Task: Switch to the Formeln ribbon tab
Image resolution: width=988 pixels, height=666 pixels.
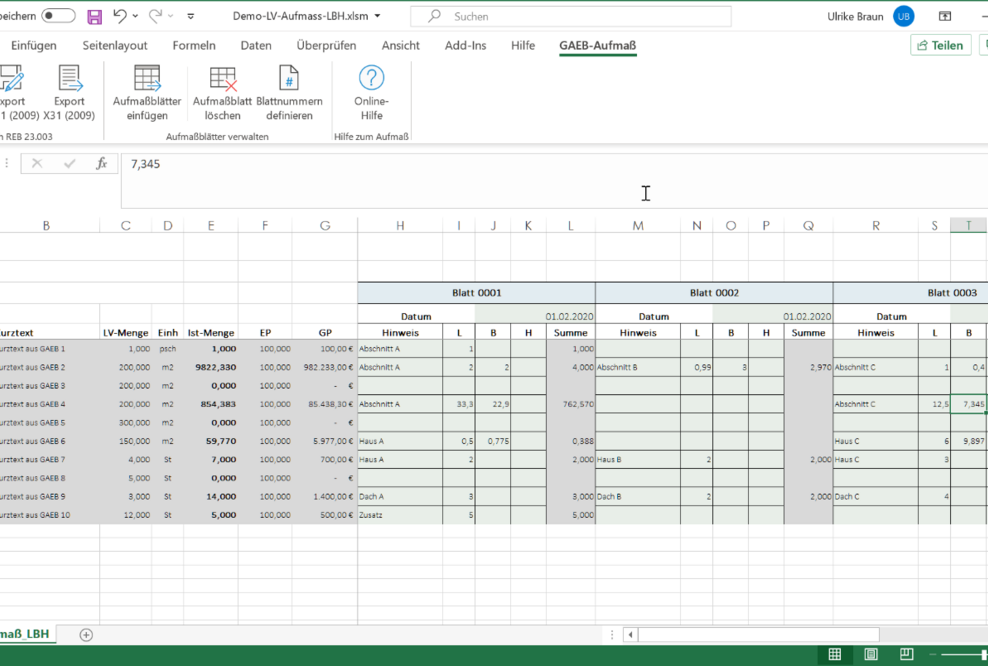Action: pos(194,45)
